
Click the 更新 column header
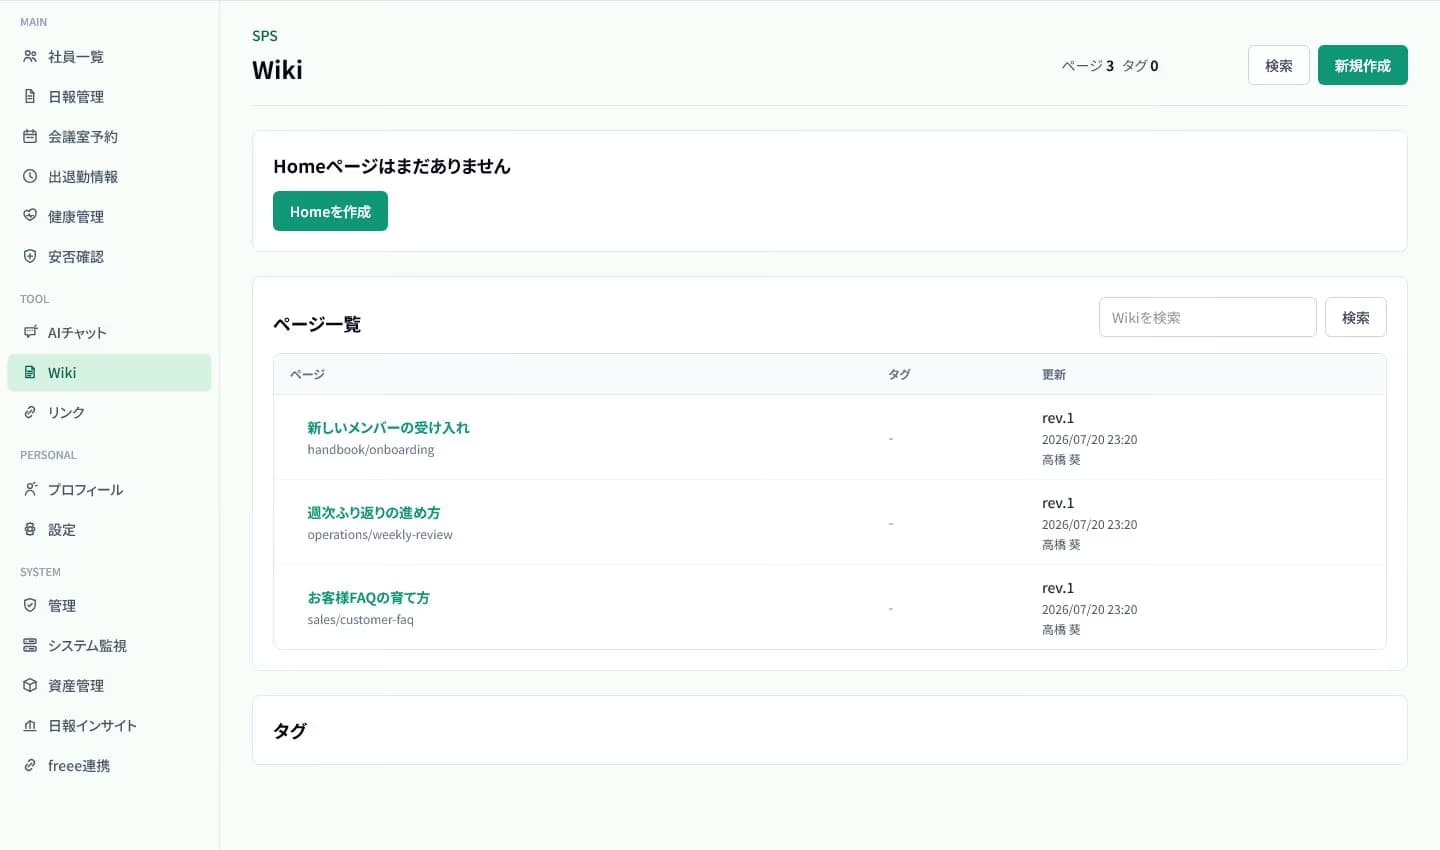pyautogui.click(x=1054, y=374)
